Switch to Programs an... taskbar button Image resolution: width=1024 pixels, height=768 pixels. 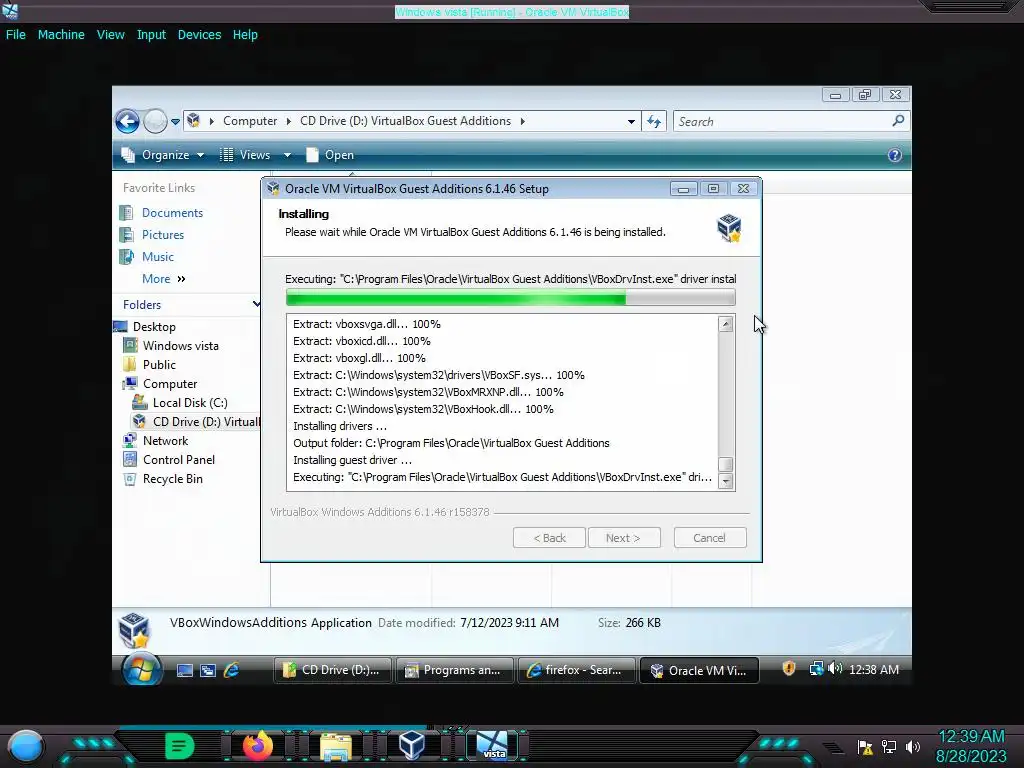point(454,670)
